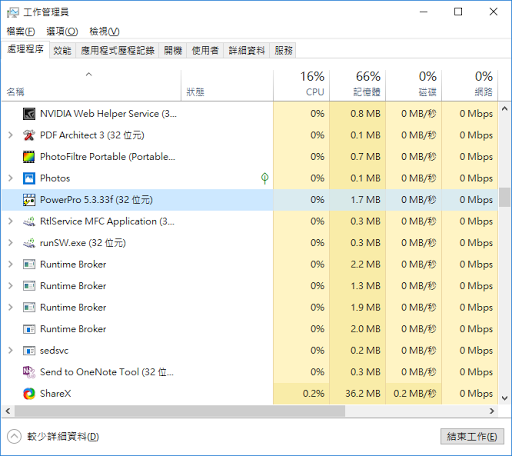
Task: Click the 0.2 MB/秒 disk value for ShareX
Action: coord(415,394)
